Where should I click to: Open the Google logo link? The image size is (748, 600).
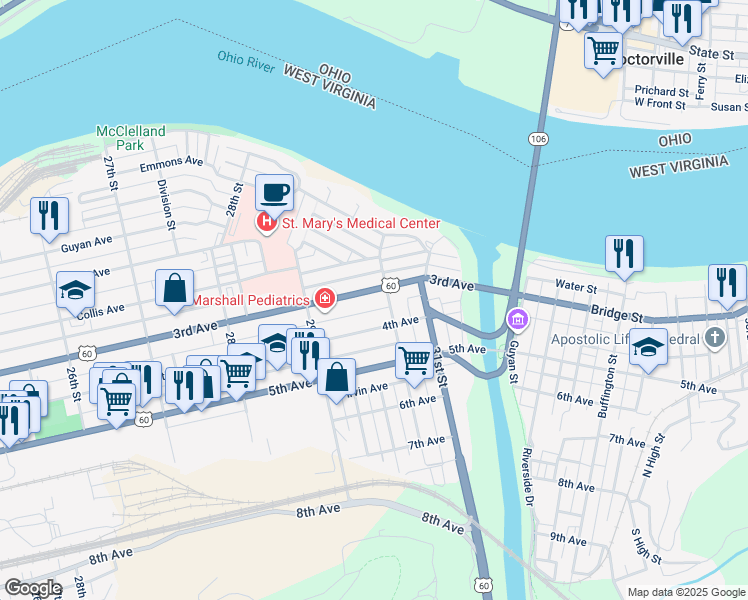(x=33, y=588)
